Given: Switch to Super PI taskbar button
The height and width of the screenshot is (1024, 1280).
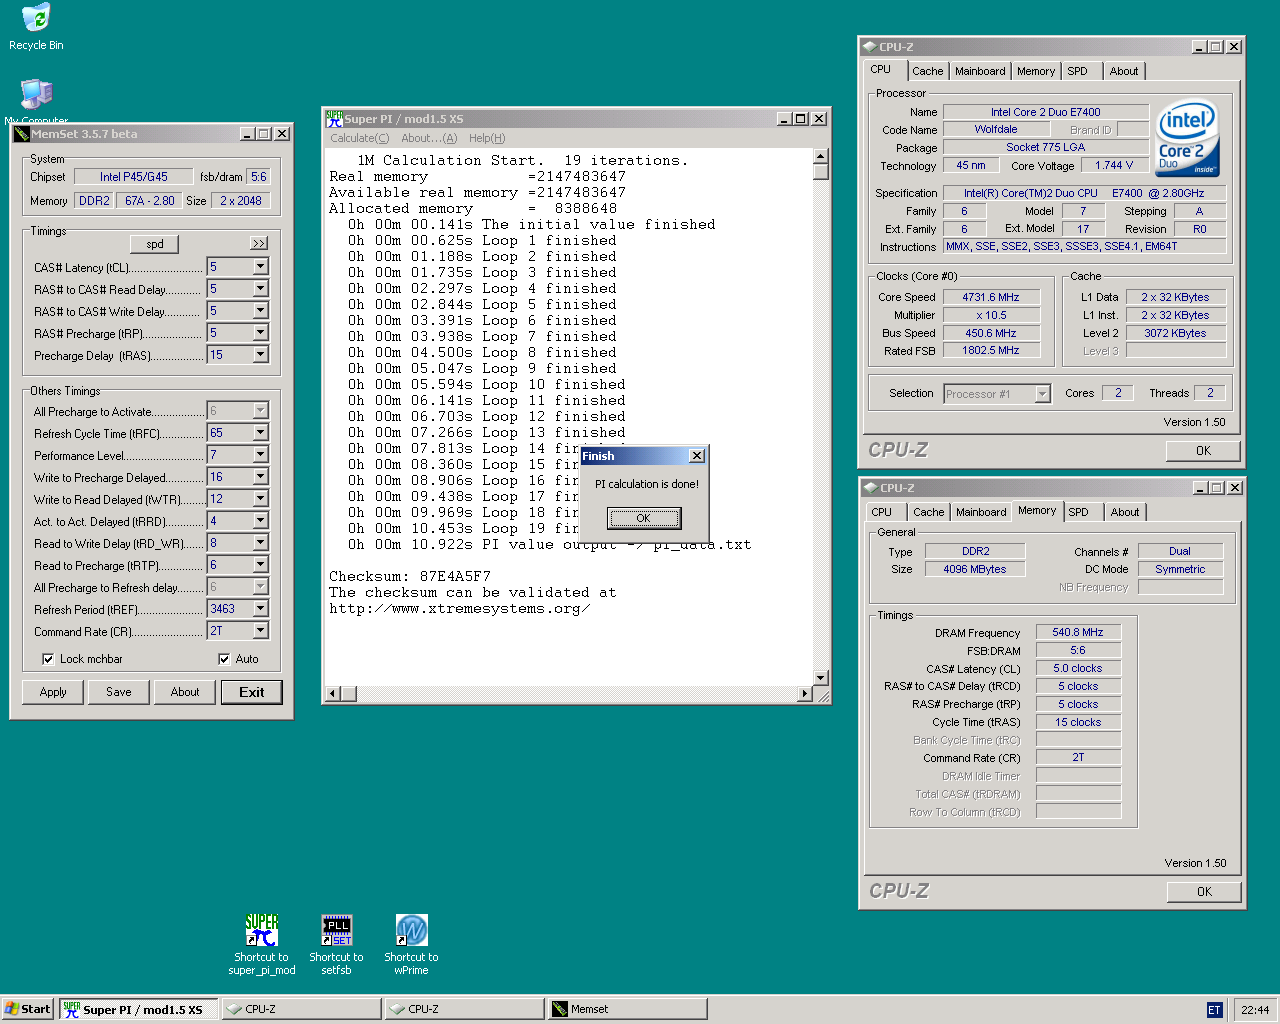Looking at the screenshot, I should pyautogui.click(x=138, y=1009).
